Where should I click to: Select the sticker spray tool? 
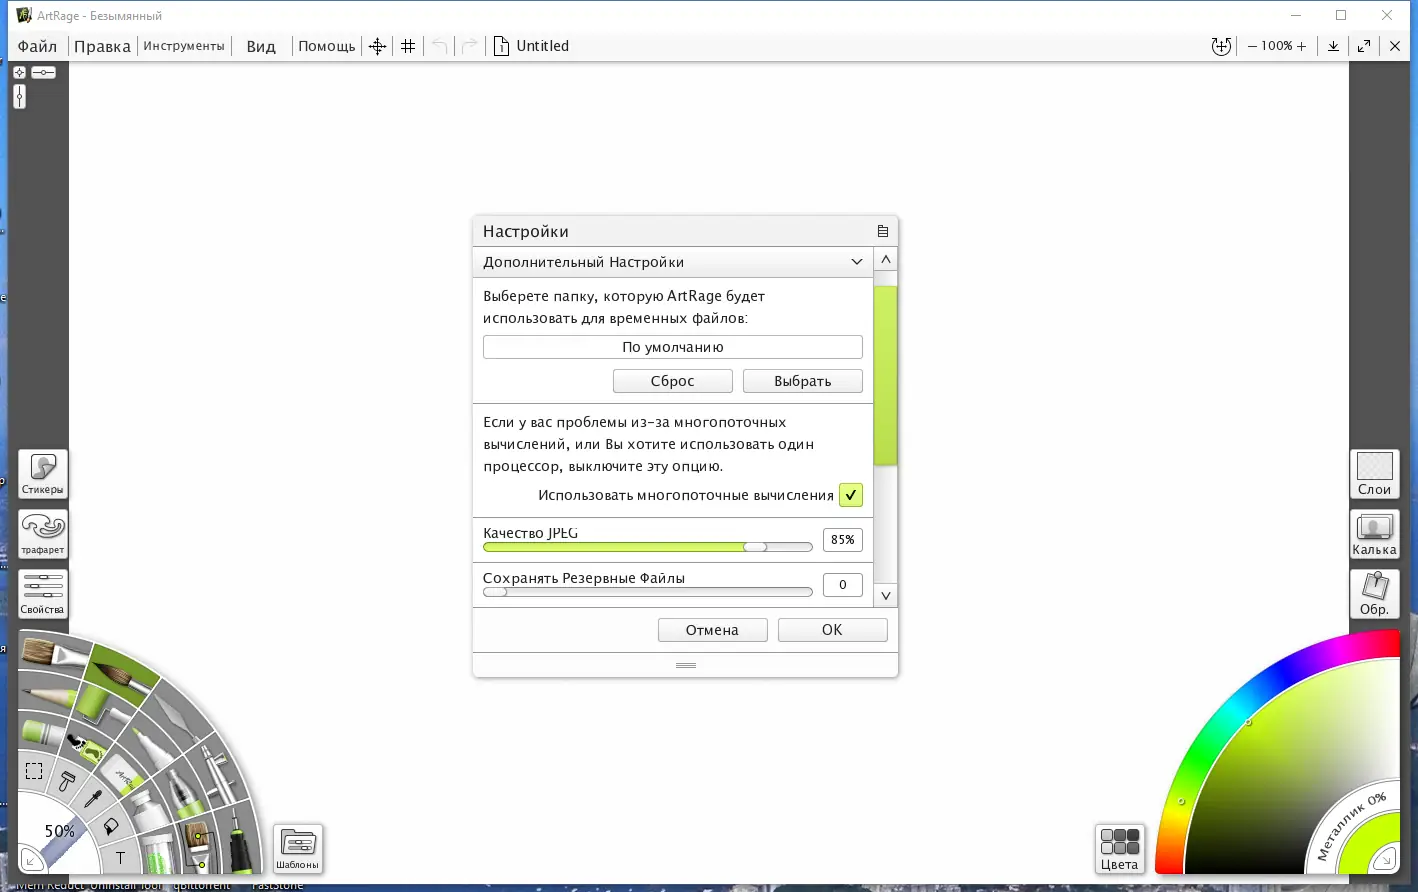(87, 747)
